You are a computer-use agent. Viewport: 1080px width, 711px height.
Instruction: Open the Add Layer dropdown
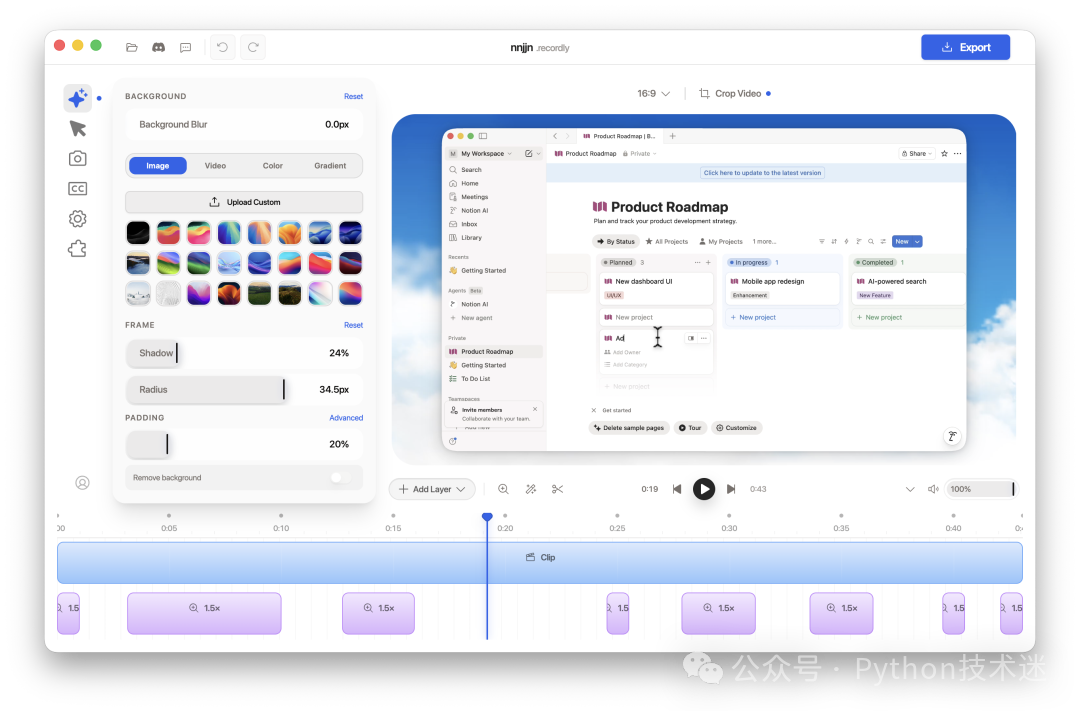[432, 489]
